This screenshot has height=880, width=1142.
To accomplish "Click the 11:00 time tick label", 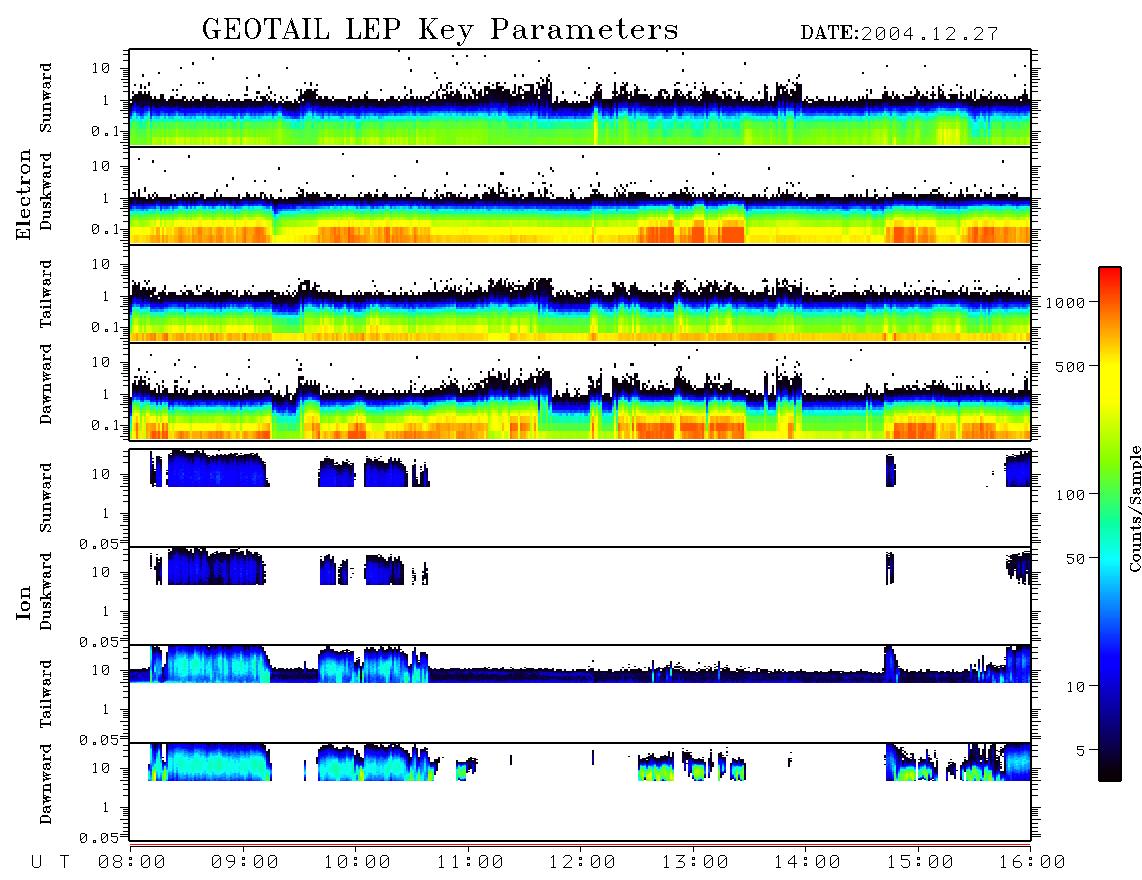I will tap(470, 862).
